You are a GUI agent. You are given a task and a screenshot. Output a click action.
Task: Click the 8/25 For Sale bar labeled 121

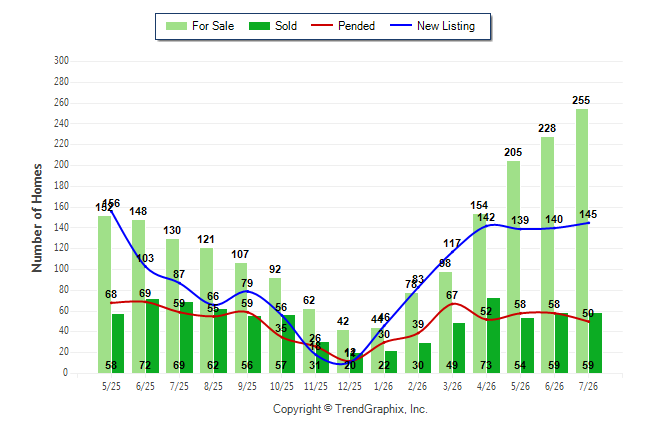point(206,310)
